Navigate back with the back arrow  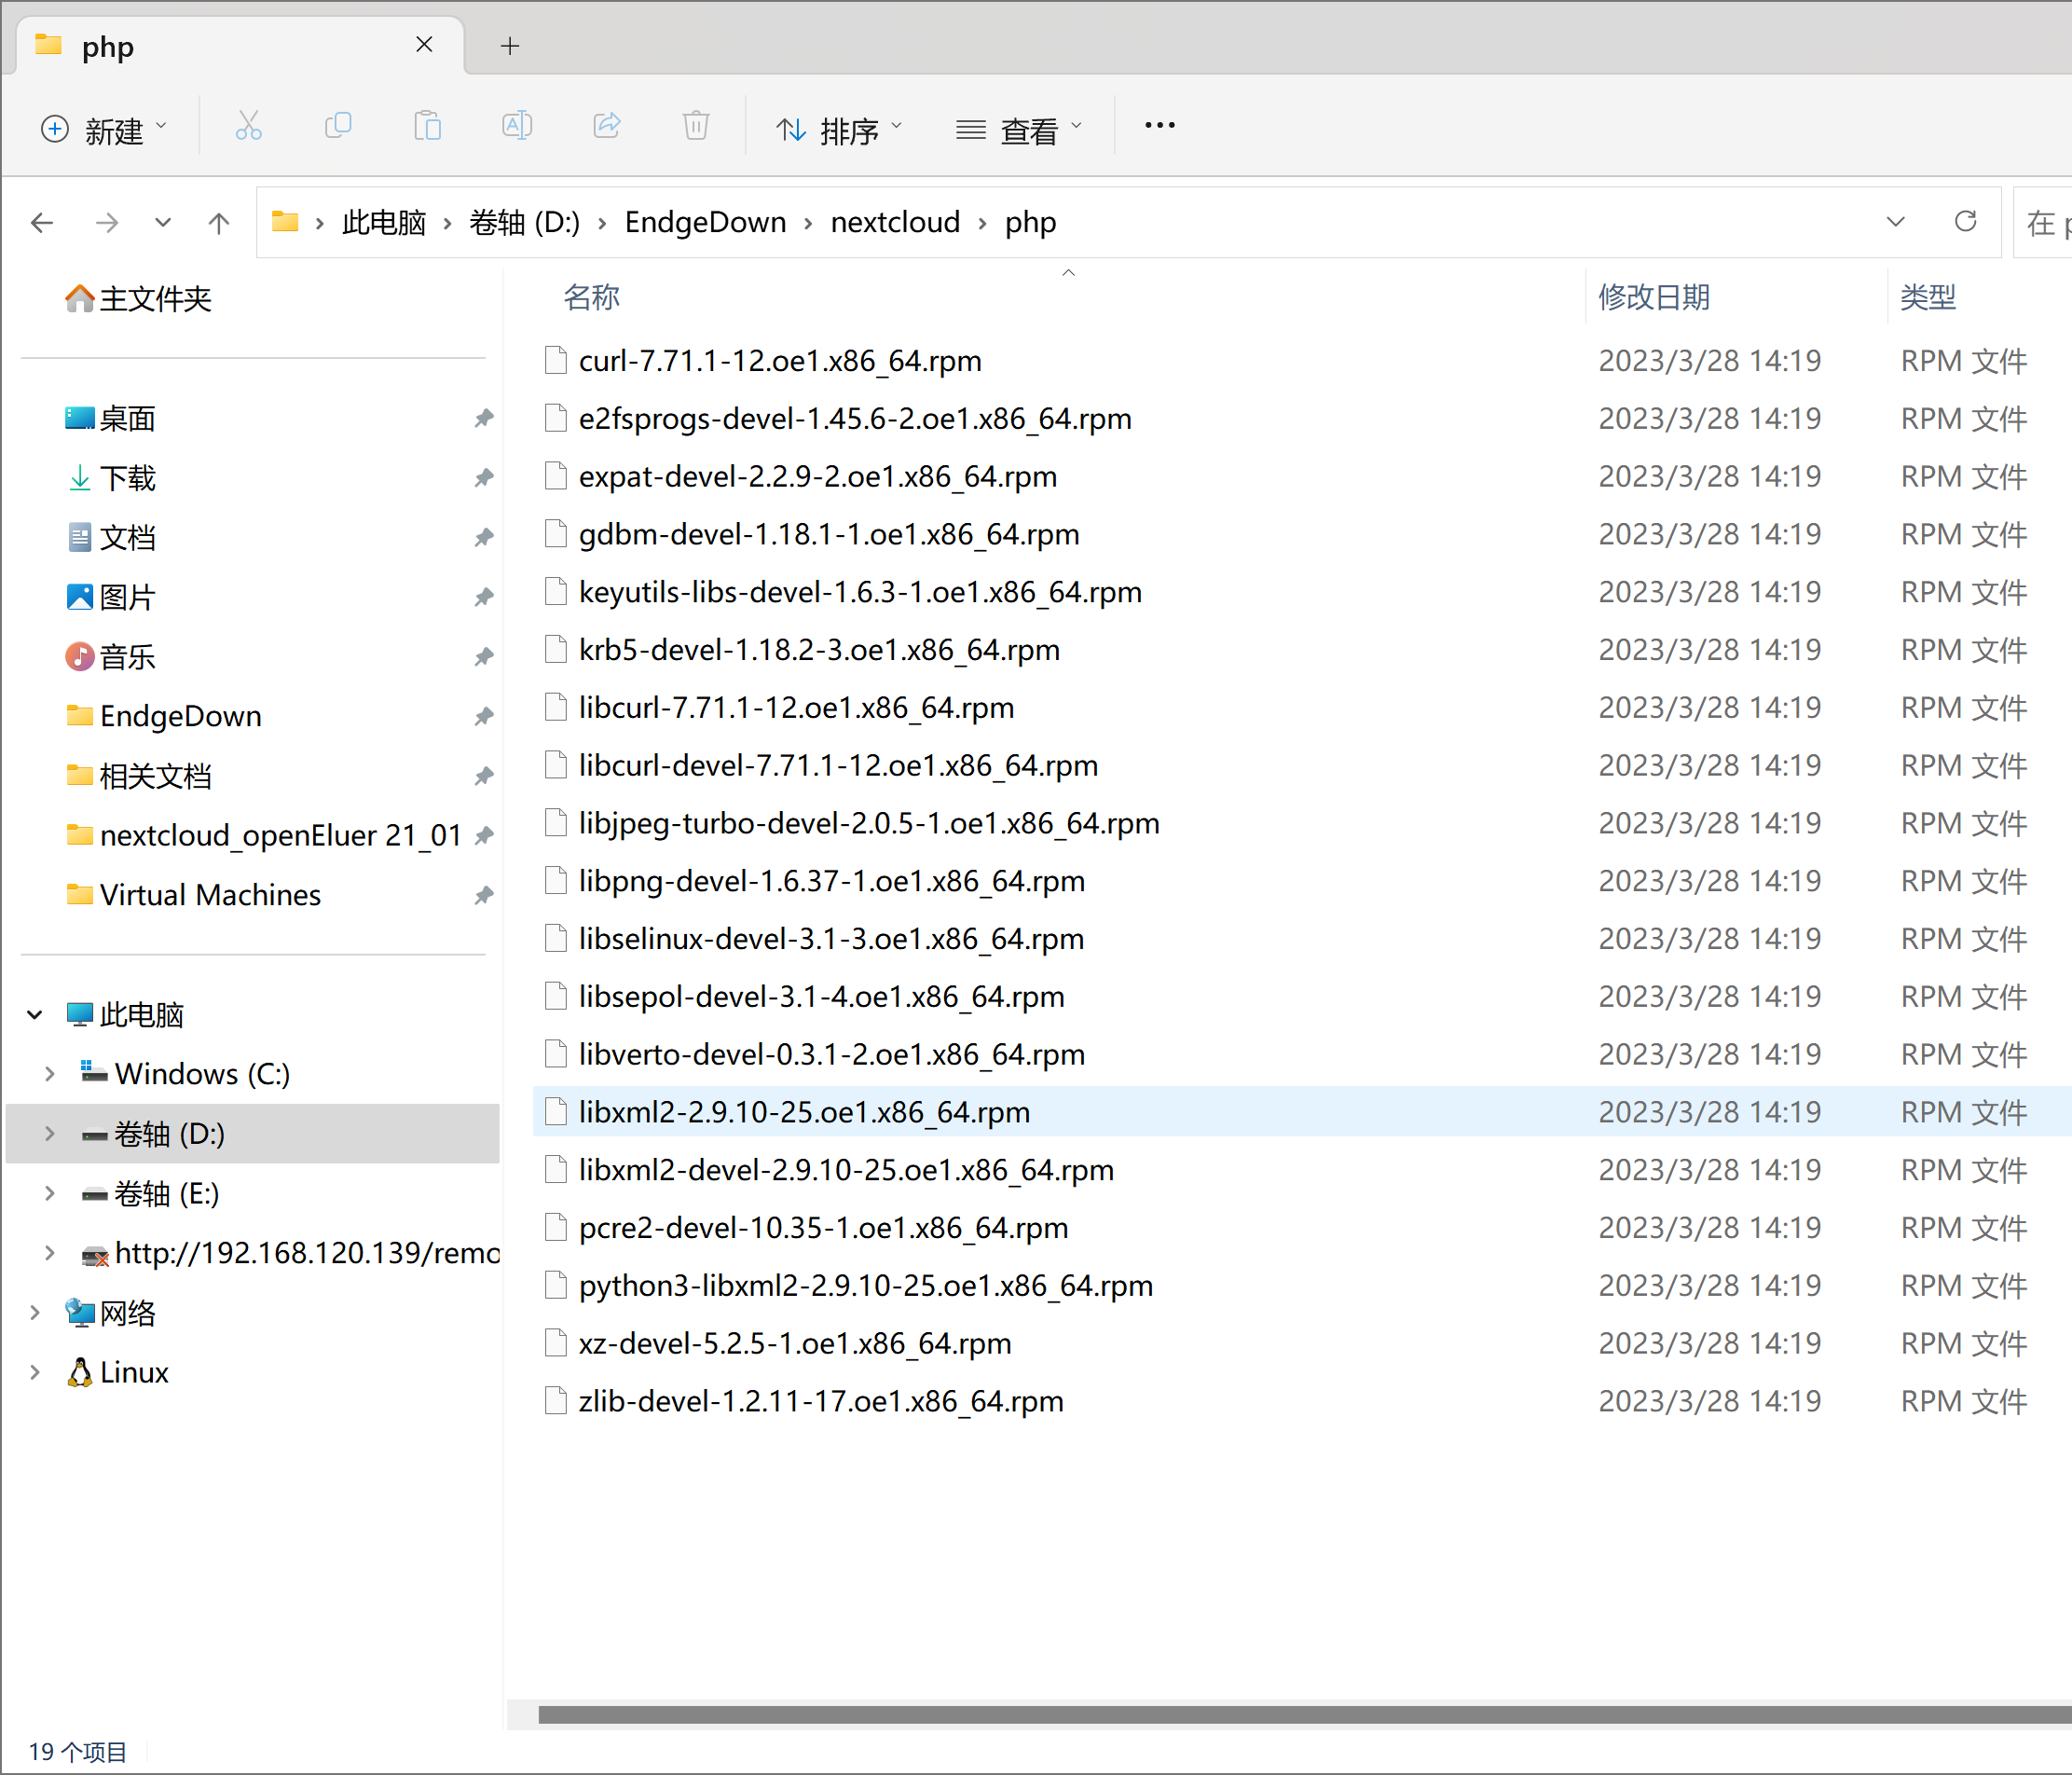(x=43, y=222)
